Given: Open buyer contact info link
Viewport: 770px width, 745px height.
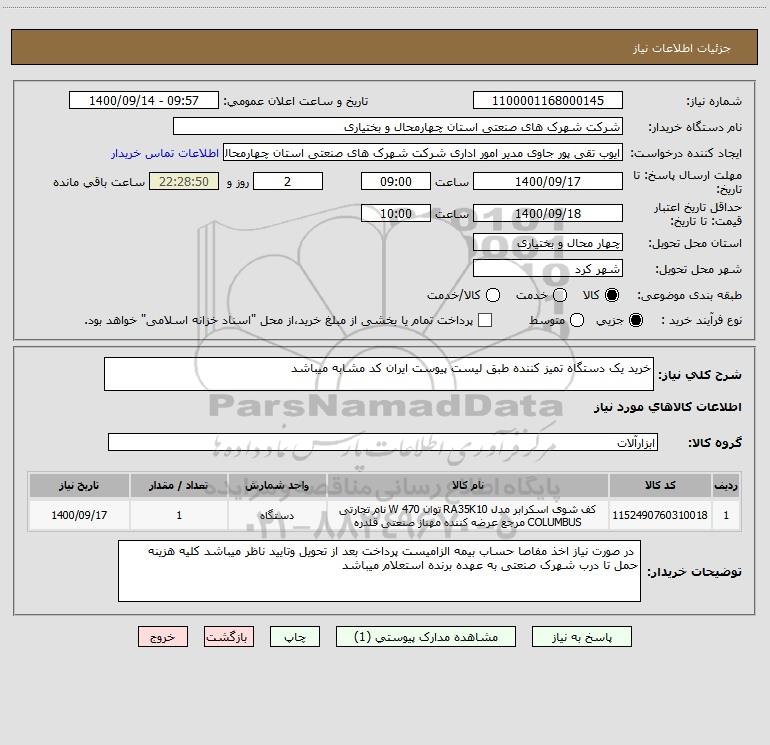Looking at the screenshot, I should (x=165, y=153).
